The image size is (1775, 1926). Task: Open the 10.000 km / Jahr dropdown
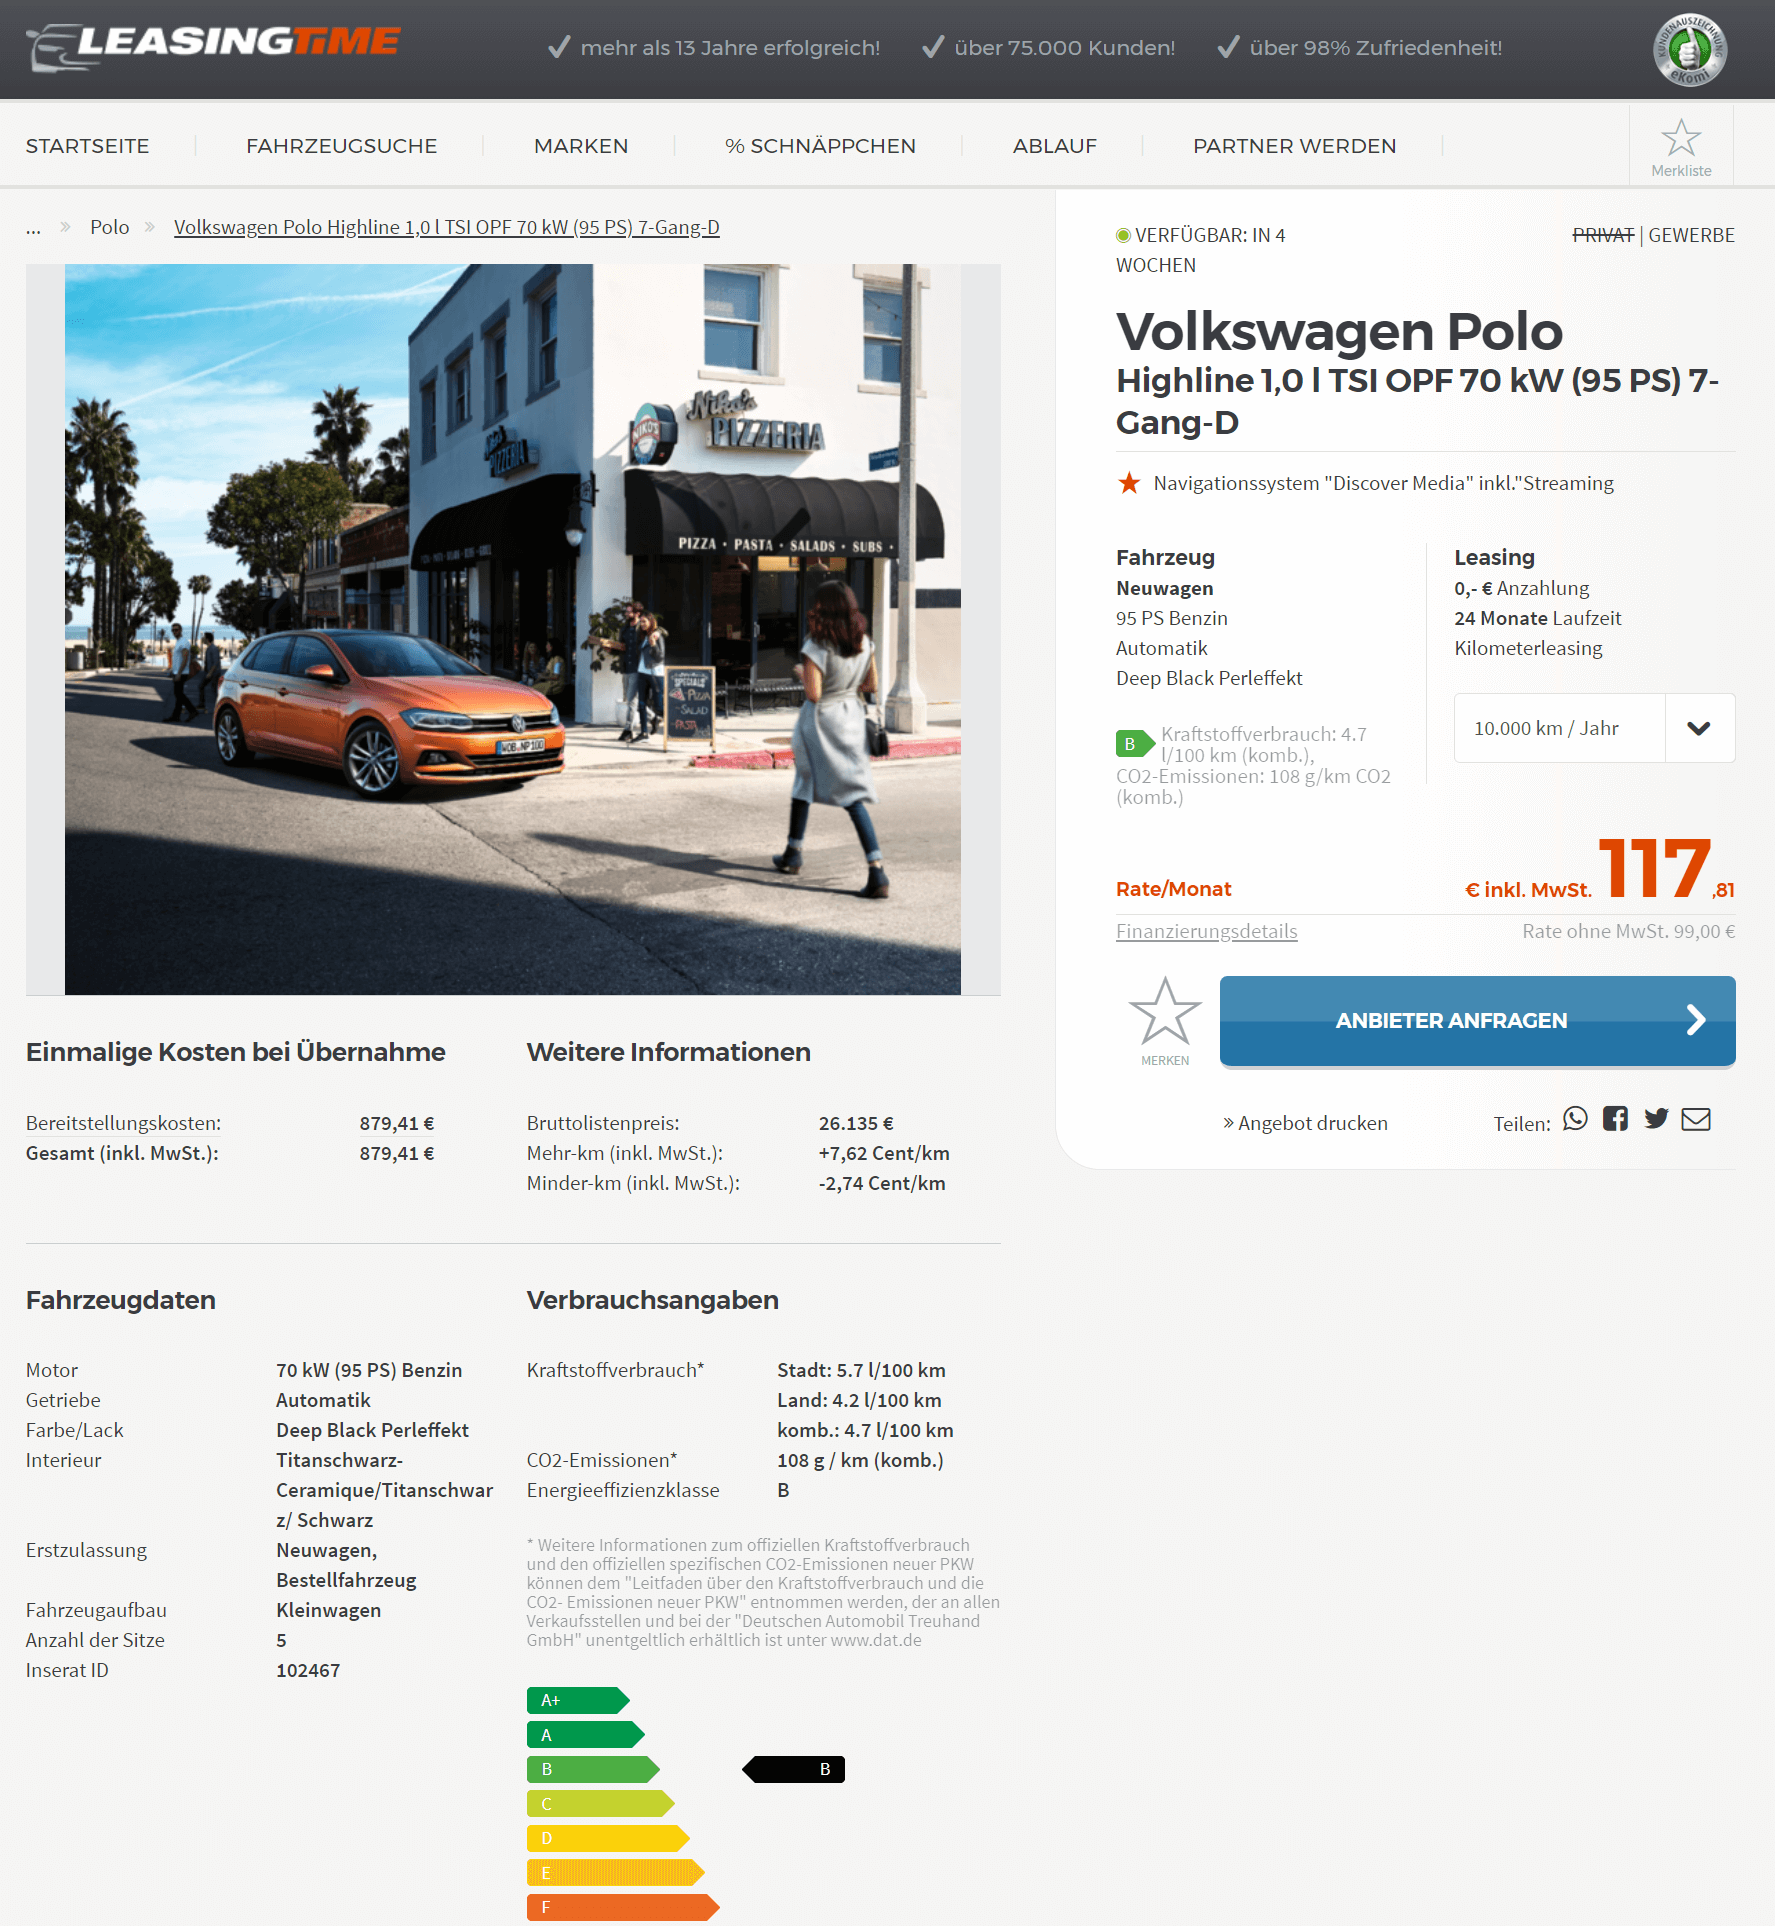[1594, 728]
